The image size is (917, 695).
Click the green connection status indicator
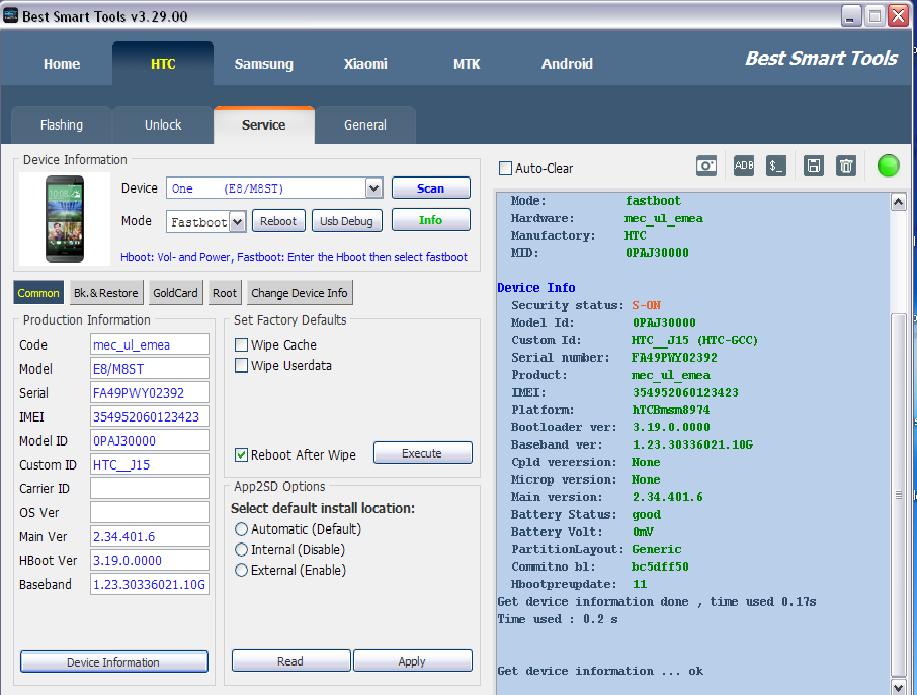coord(888,166)
